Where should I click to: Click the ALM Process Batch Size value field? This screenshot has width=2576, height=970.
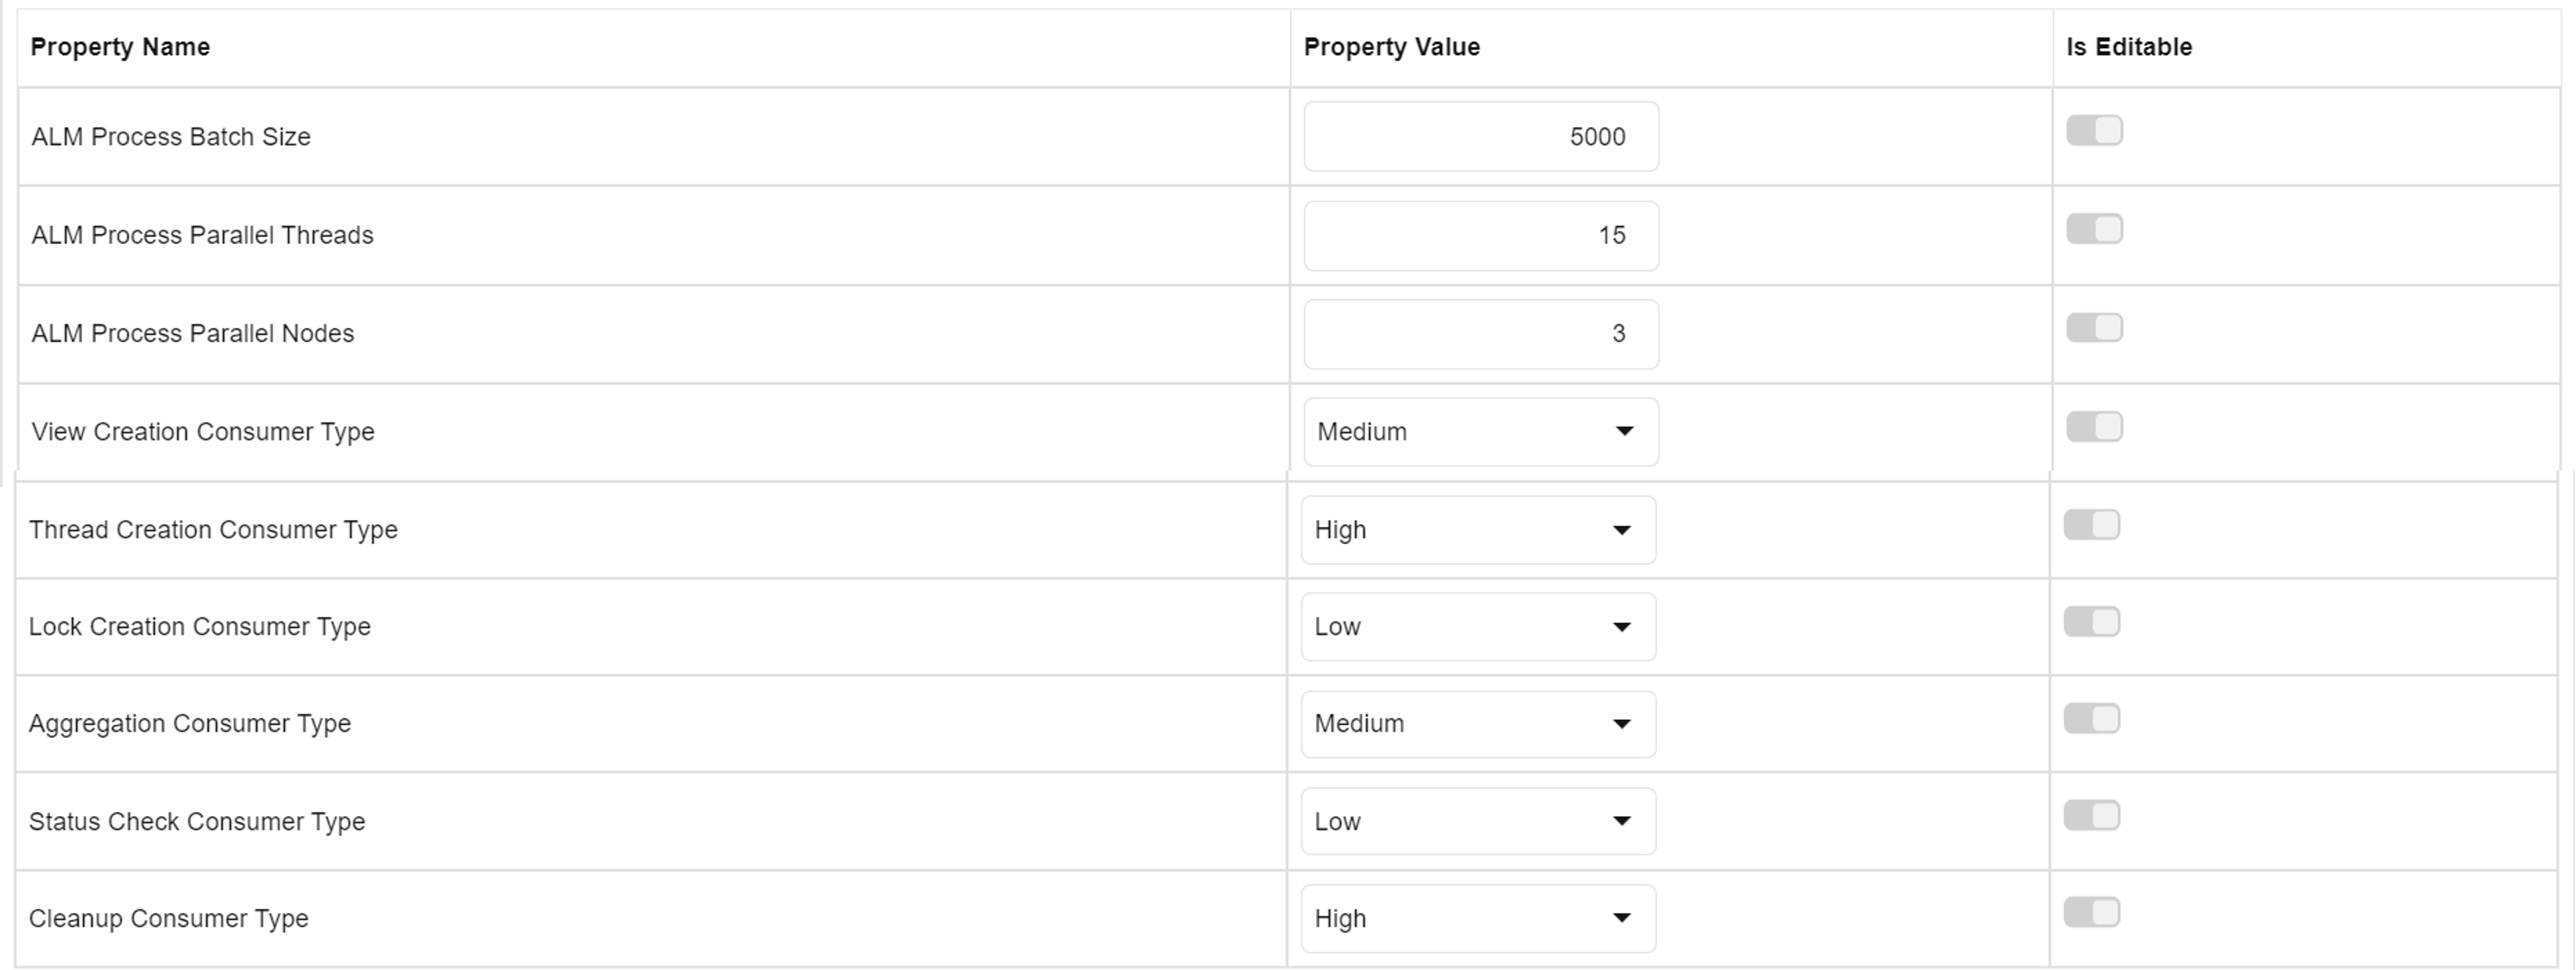coord(1480,137)
